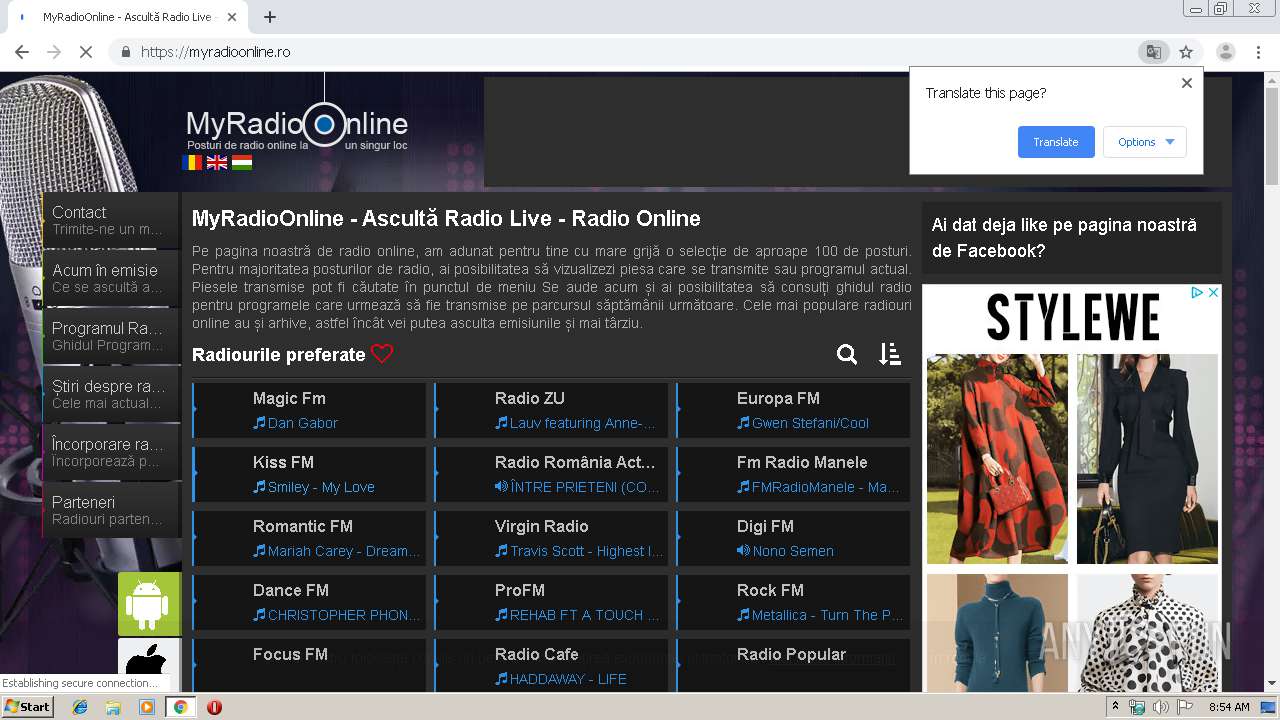Screen dimensions: 1280x720
Task: Click the site lock icon in address bar
Action: pyautogui.click(x=125, y=52)
